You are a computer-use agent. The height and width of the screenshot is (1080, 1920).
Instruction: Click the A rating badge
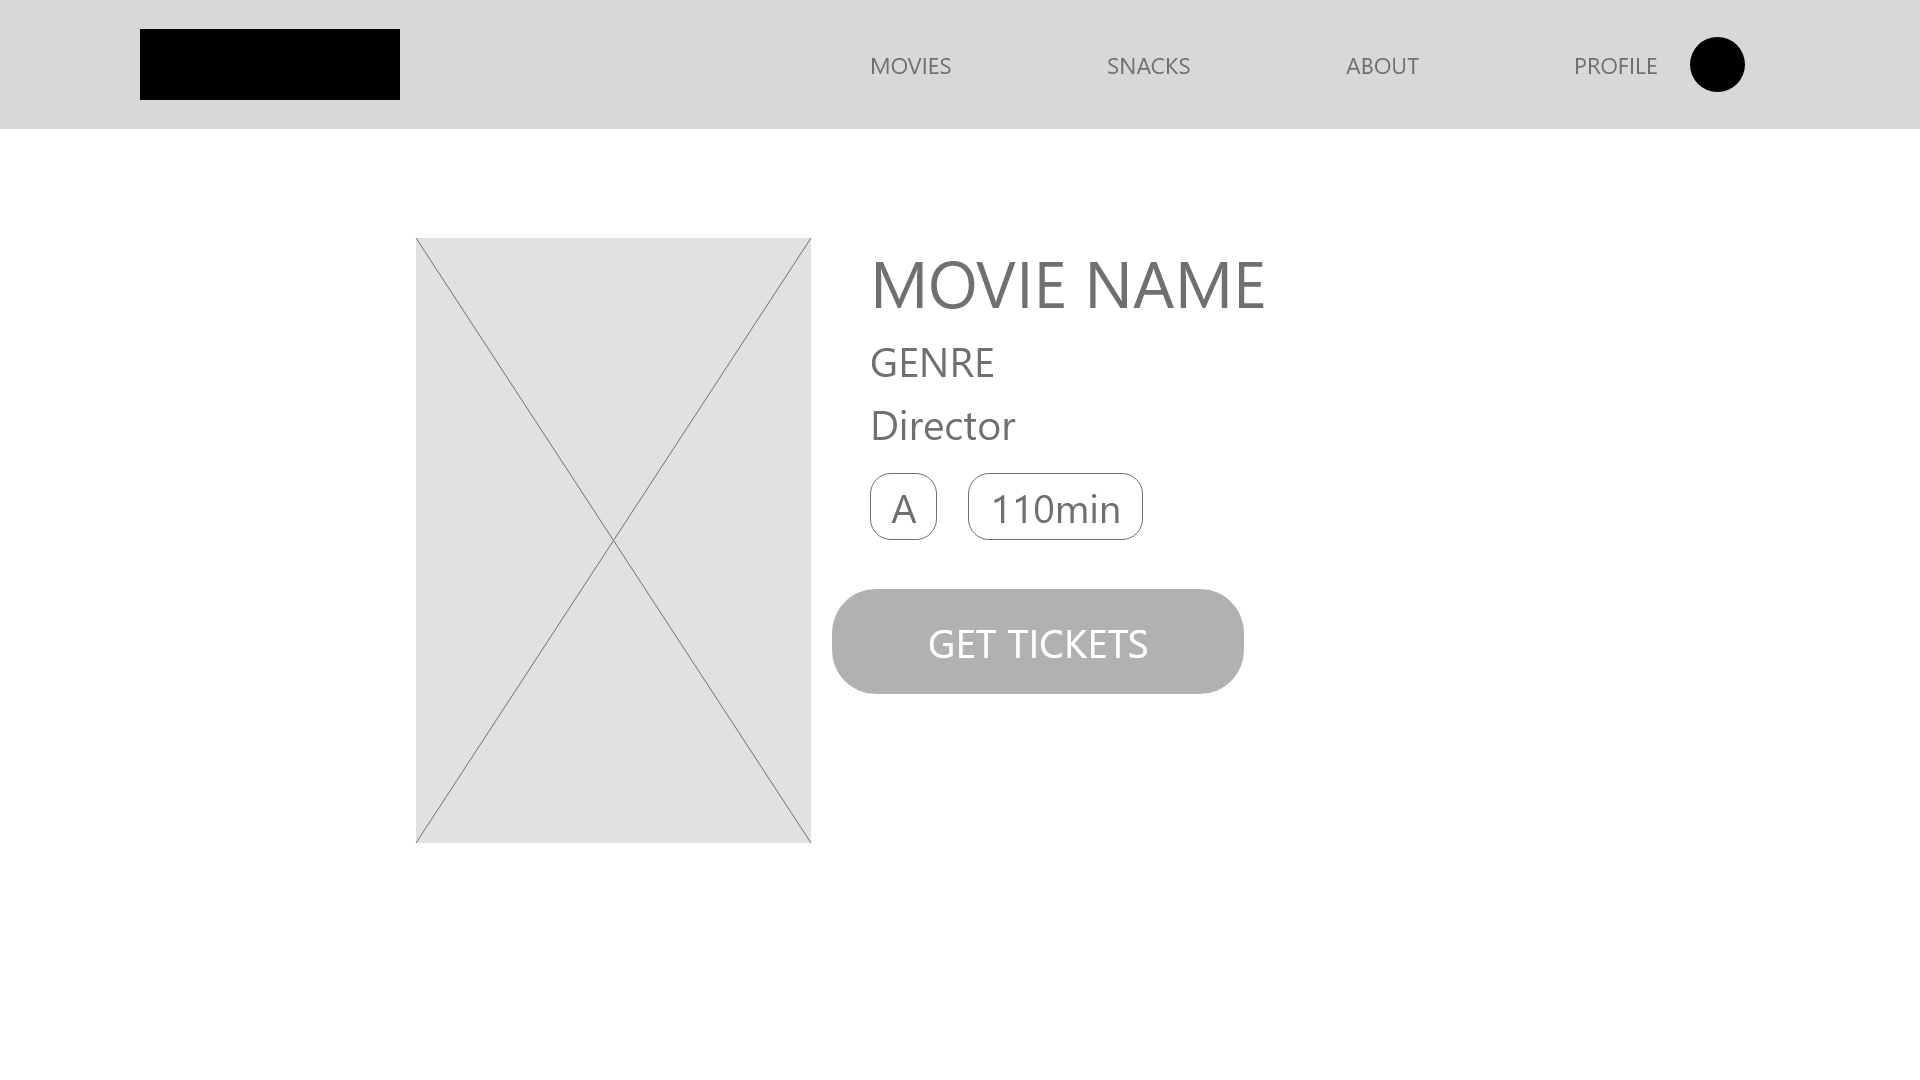pos(903,507)
